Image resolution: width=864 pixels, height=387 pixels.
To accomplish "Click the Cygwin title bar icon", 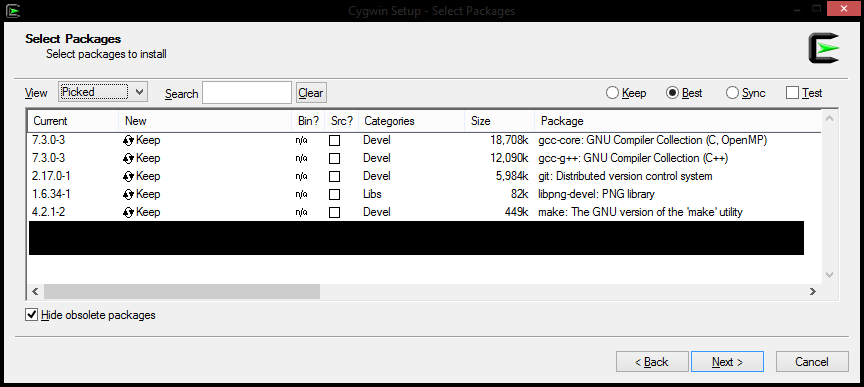I will (13, 10).
